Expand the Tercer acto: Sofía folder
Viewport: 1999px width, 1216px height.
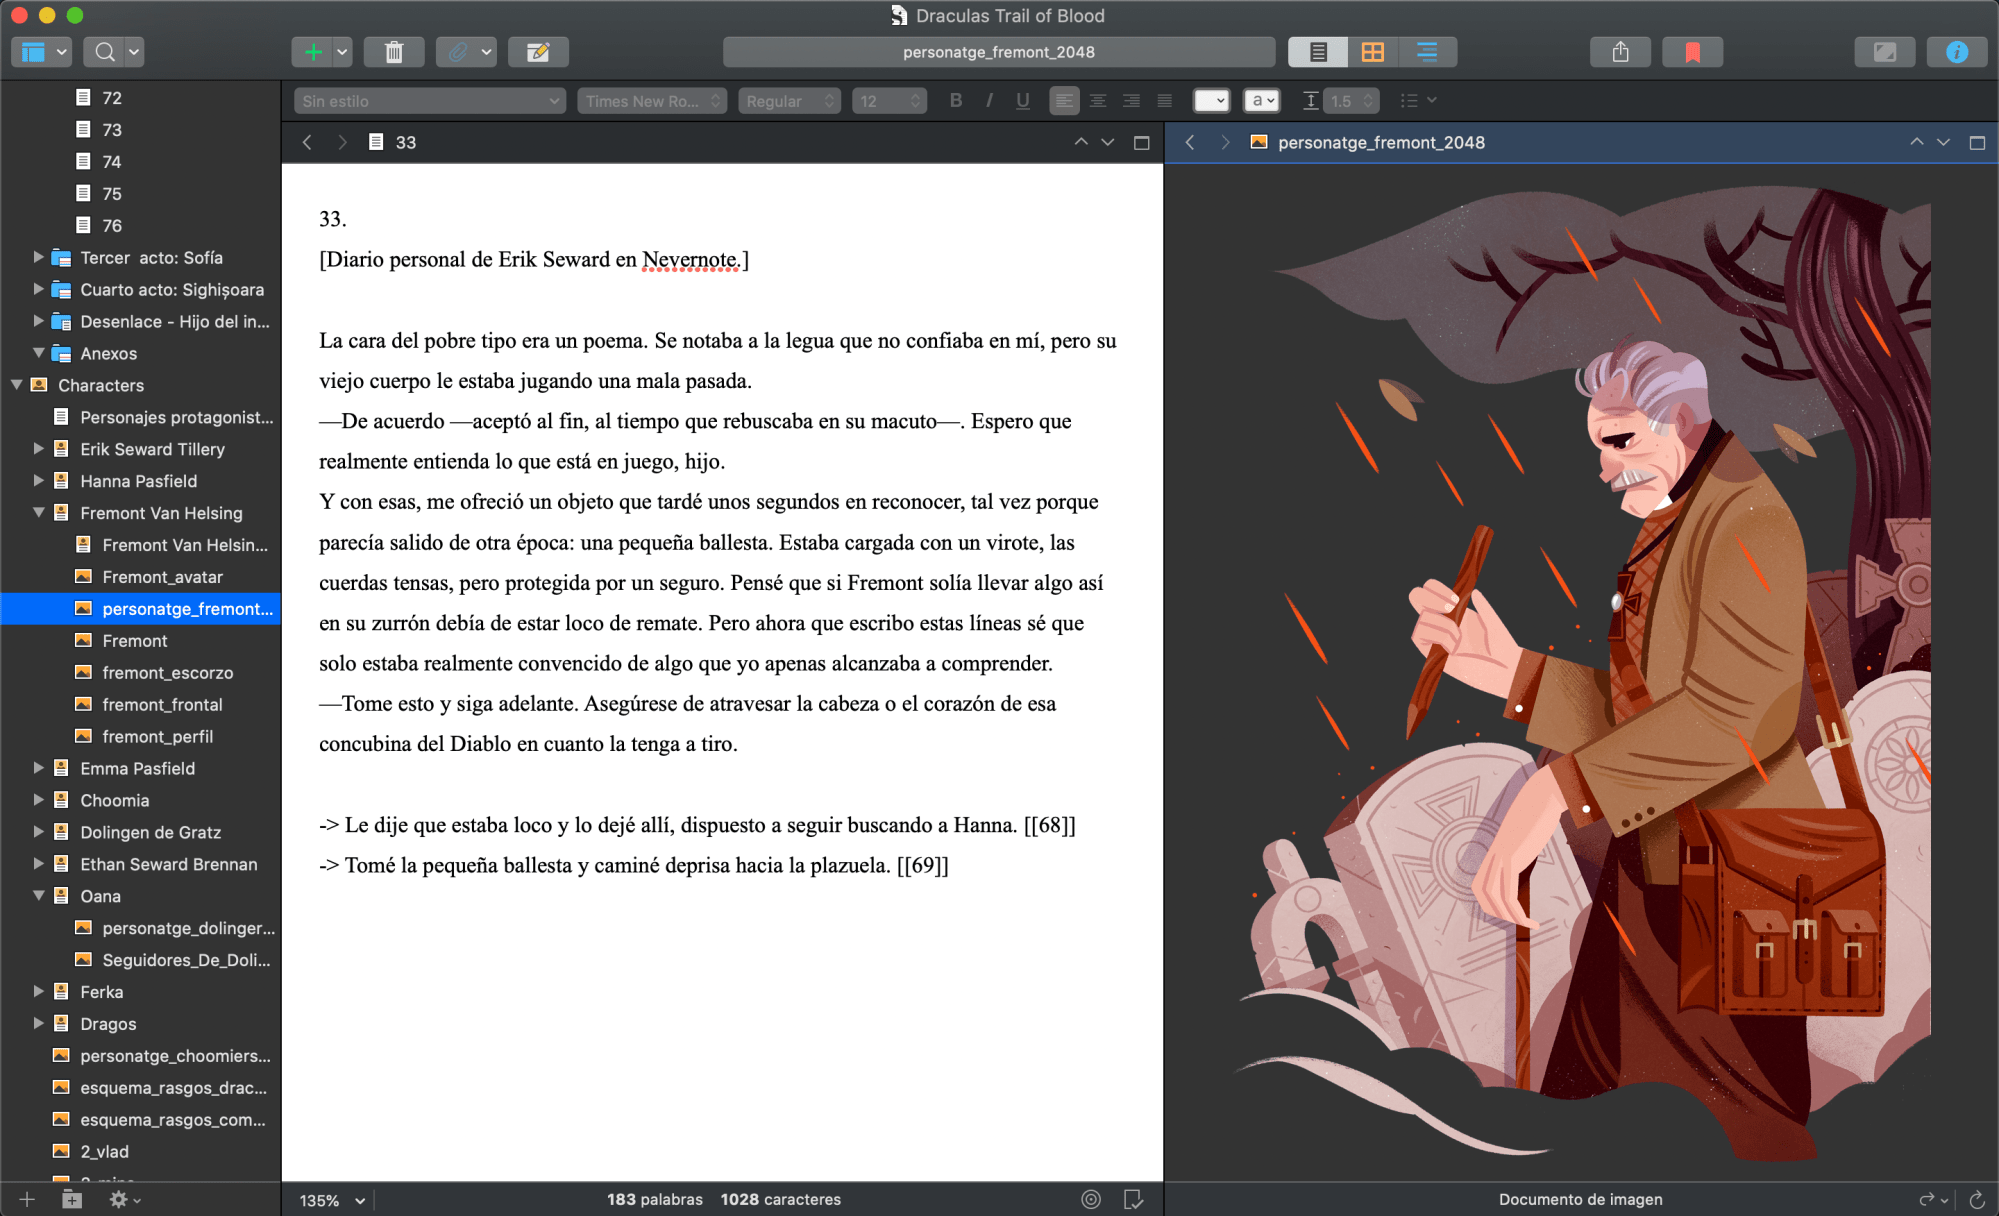pyautogui.click(x=38, y=257)
